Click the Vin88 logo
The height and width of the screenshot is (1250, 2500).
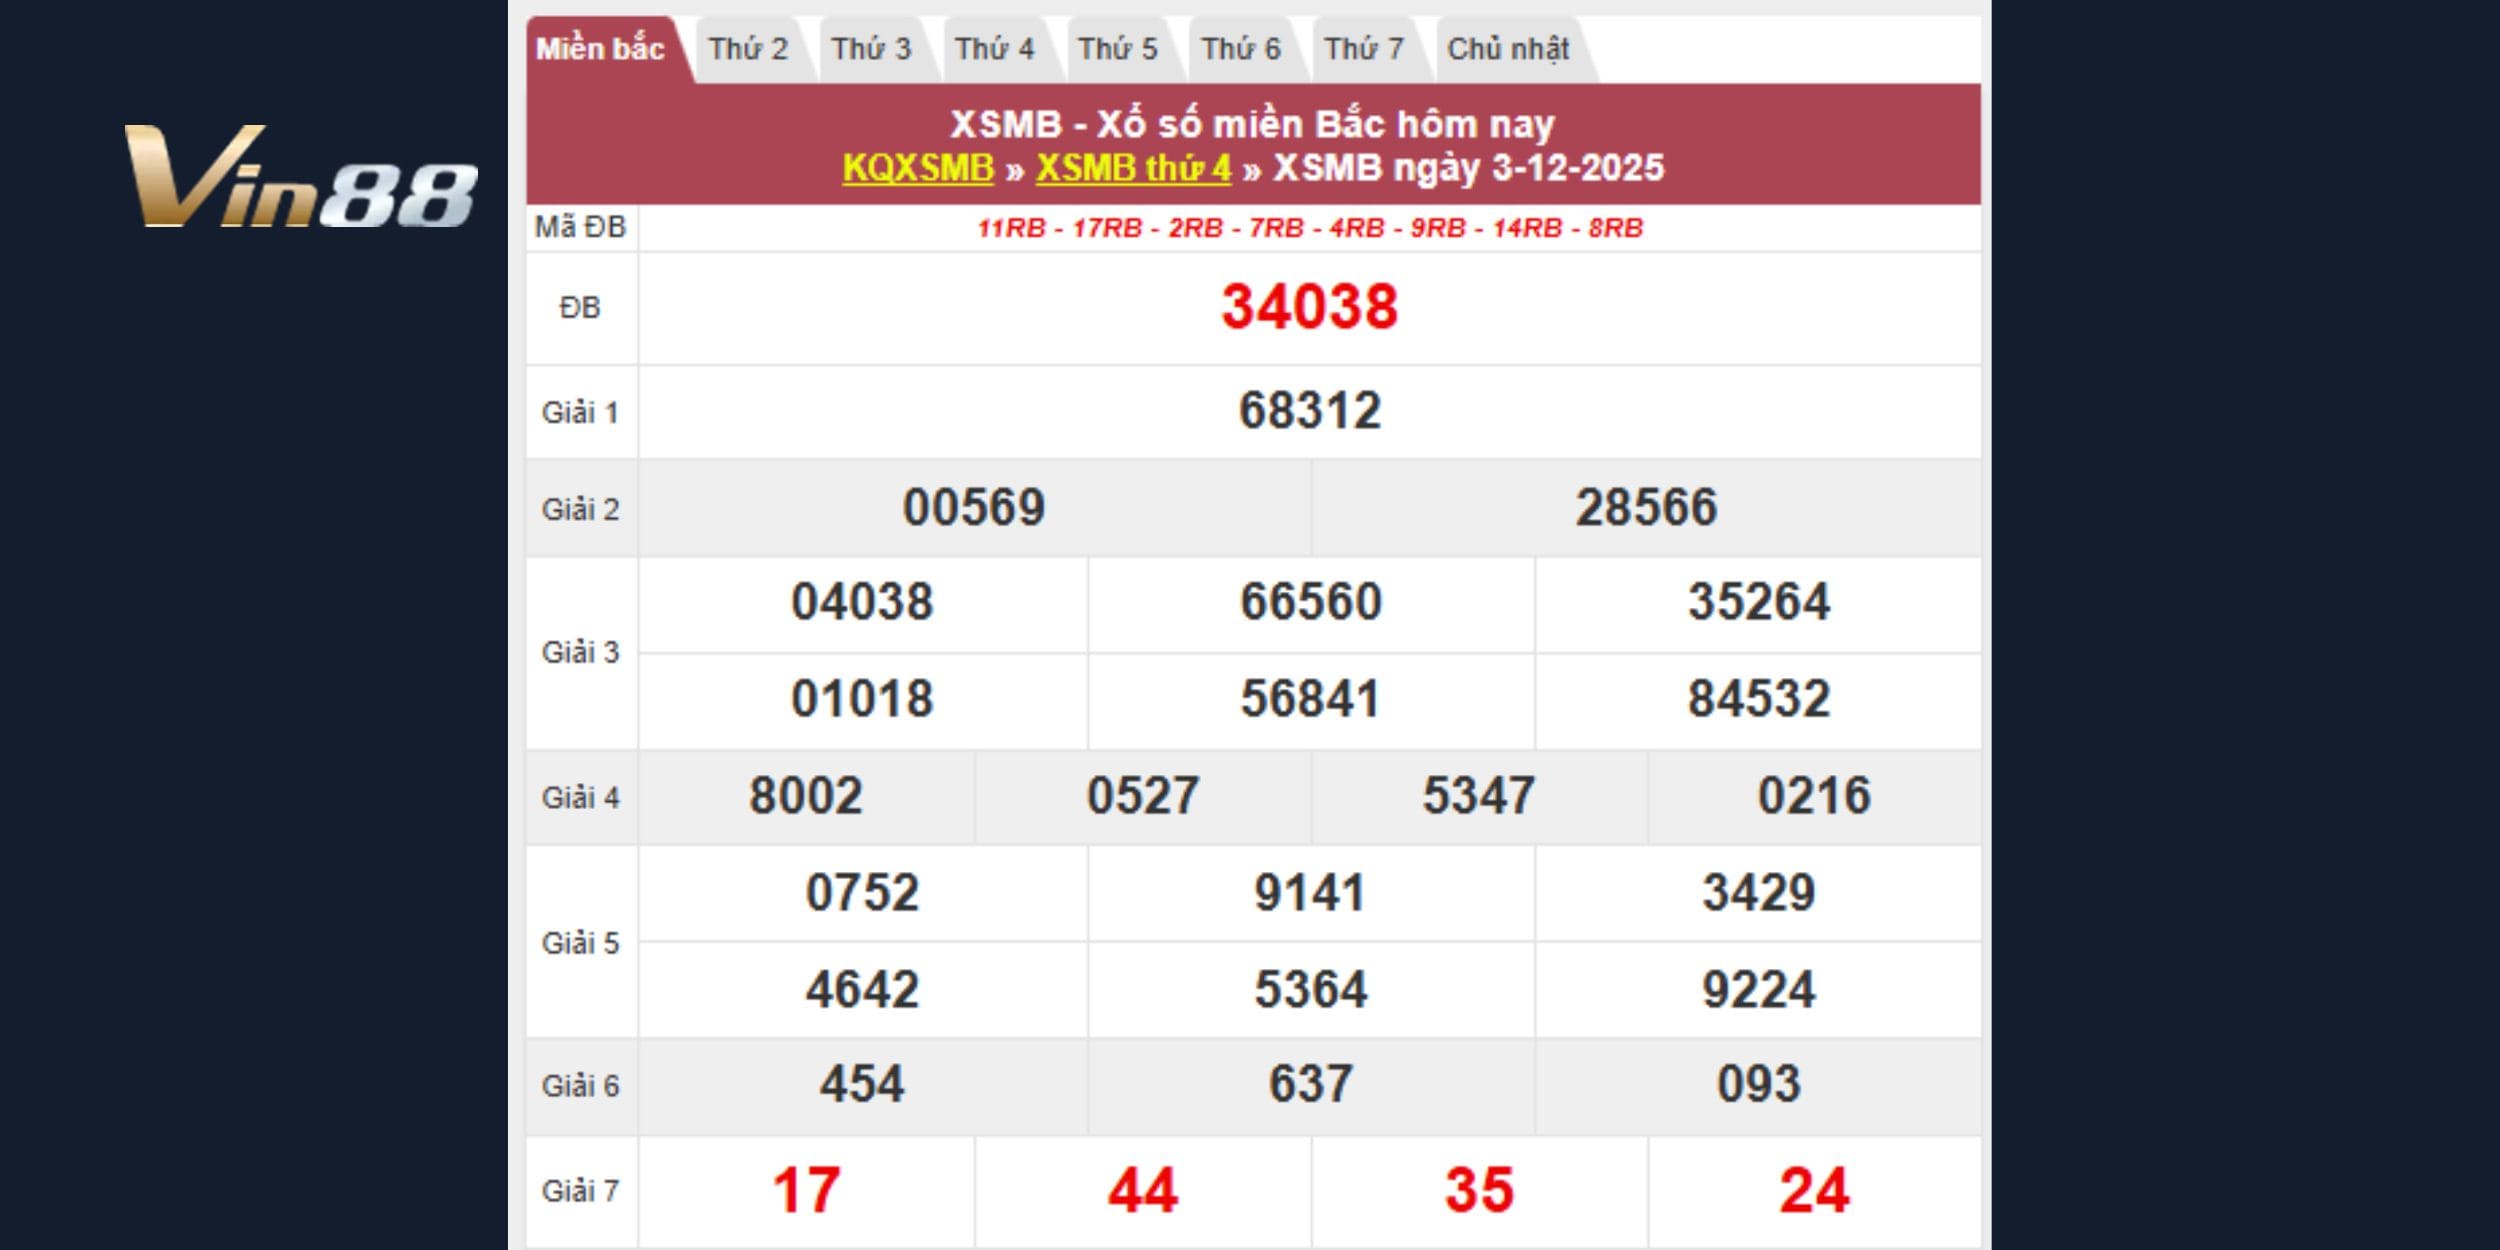(x=300, y=176)
